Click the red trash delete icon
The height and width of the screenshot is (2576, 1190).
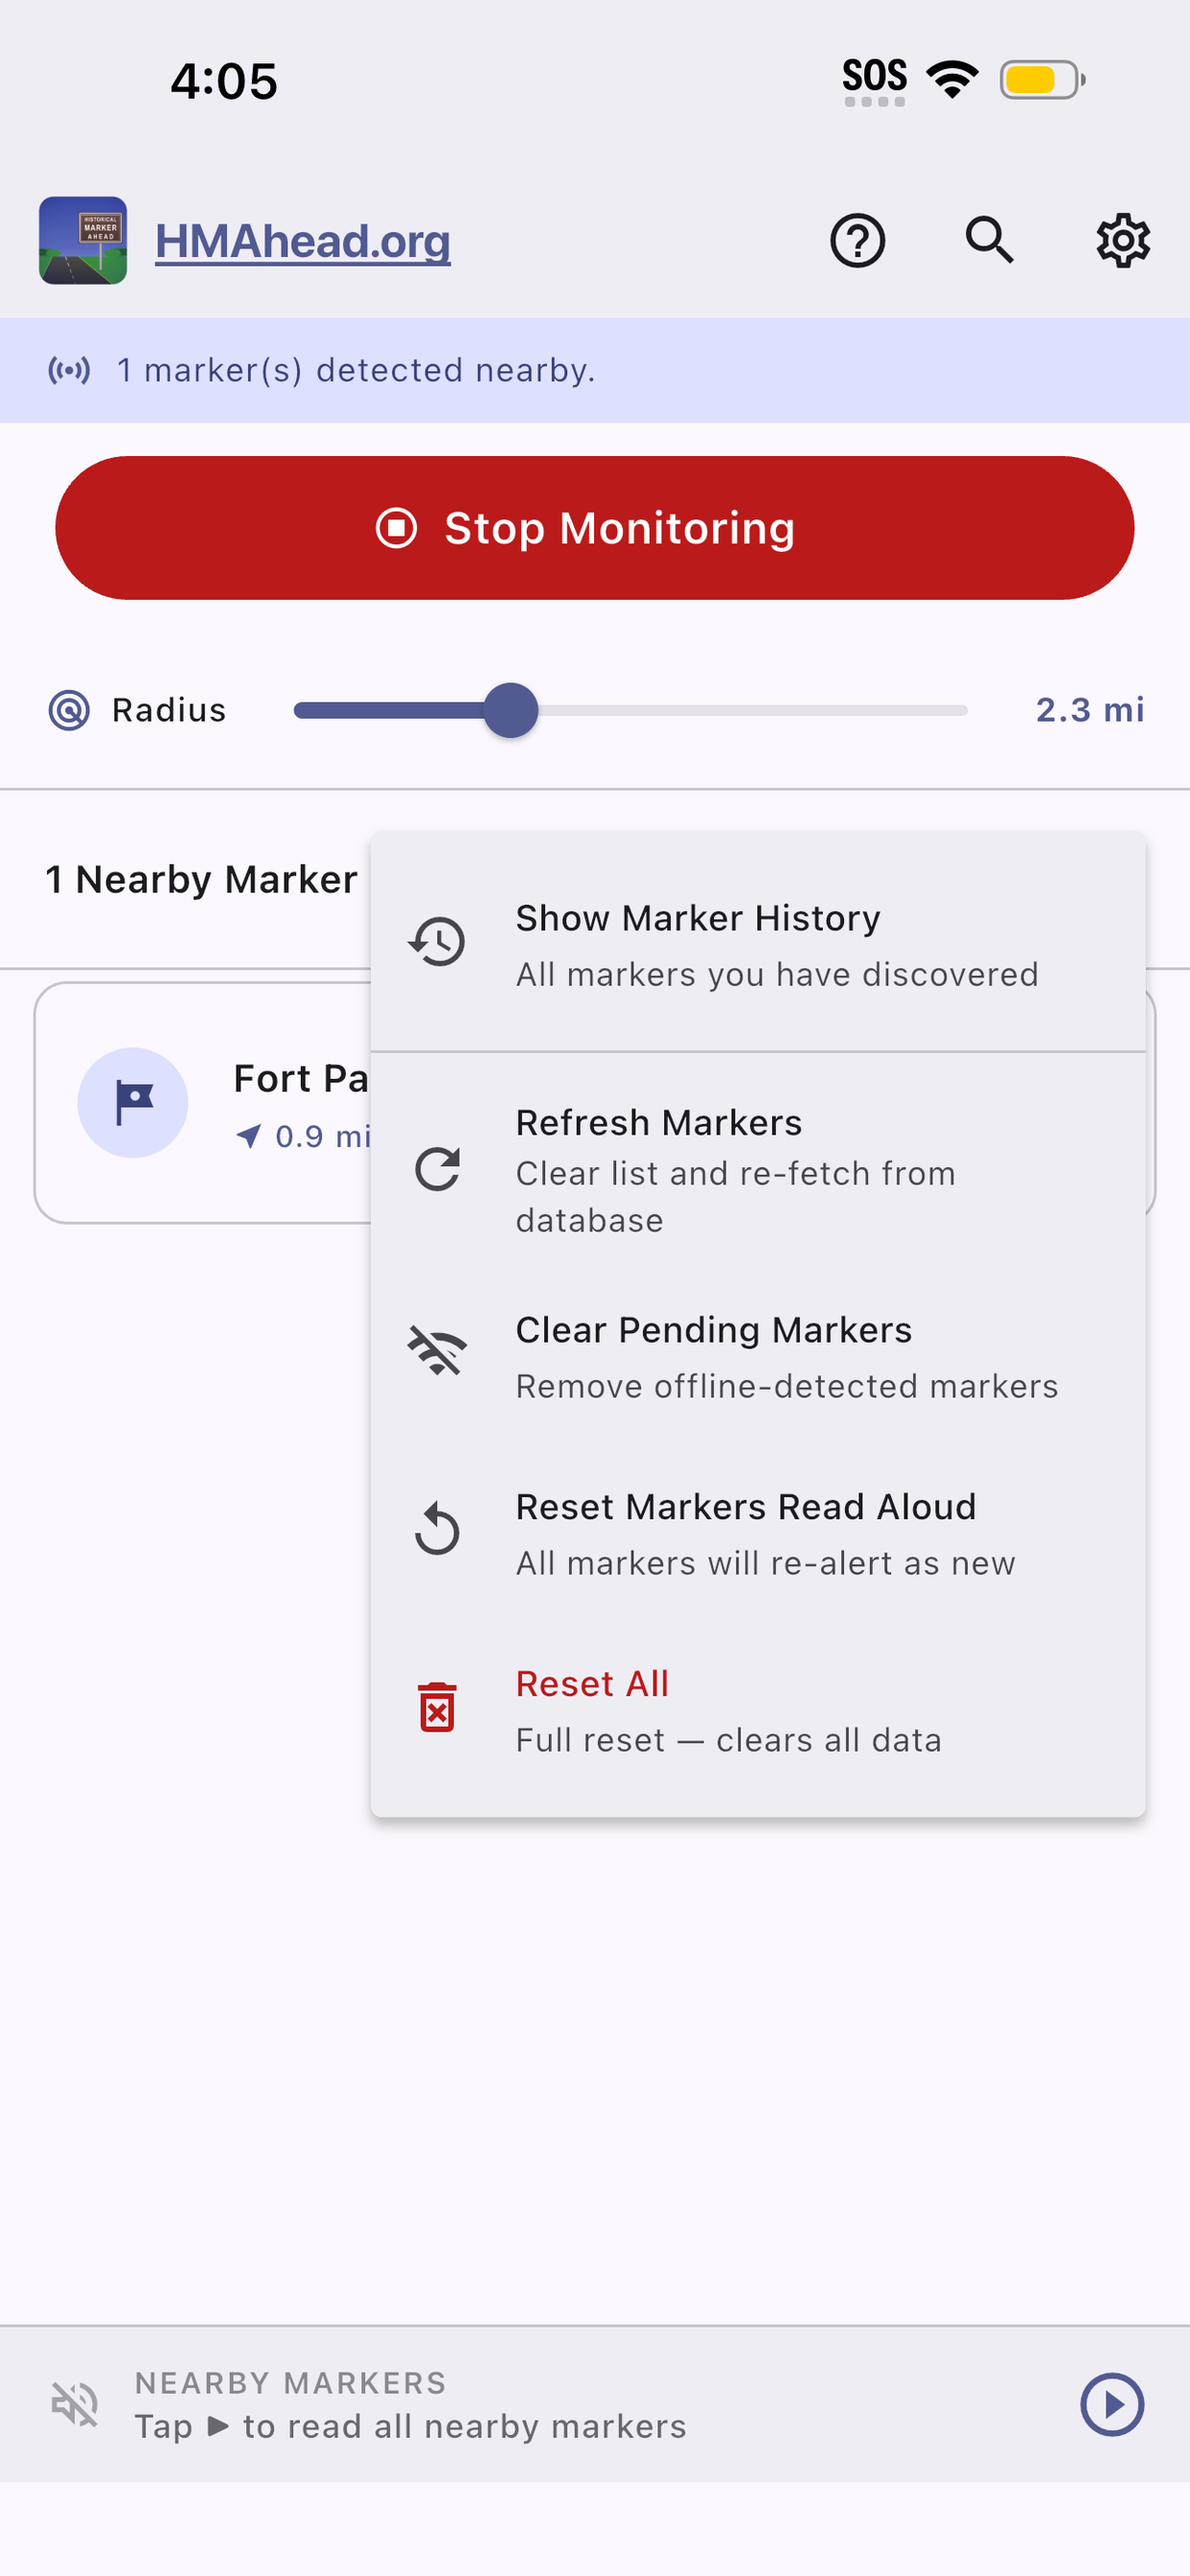(x=437, y=1707)
